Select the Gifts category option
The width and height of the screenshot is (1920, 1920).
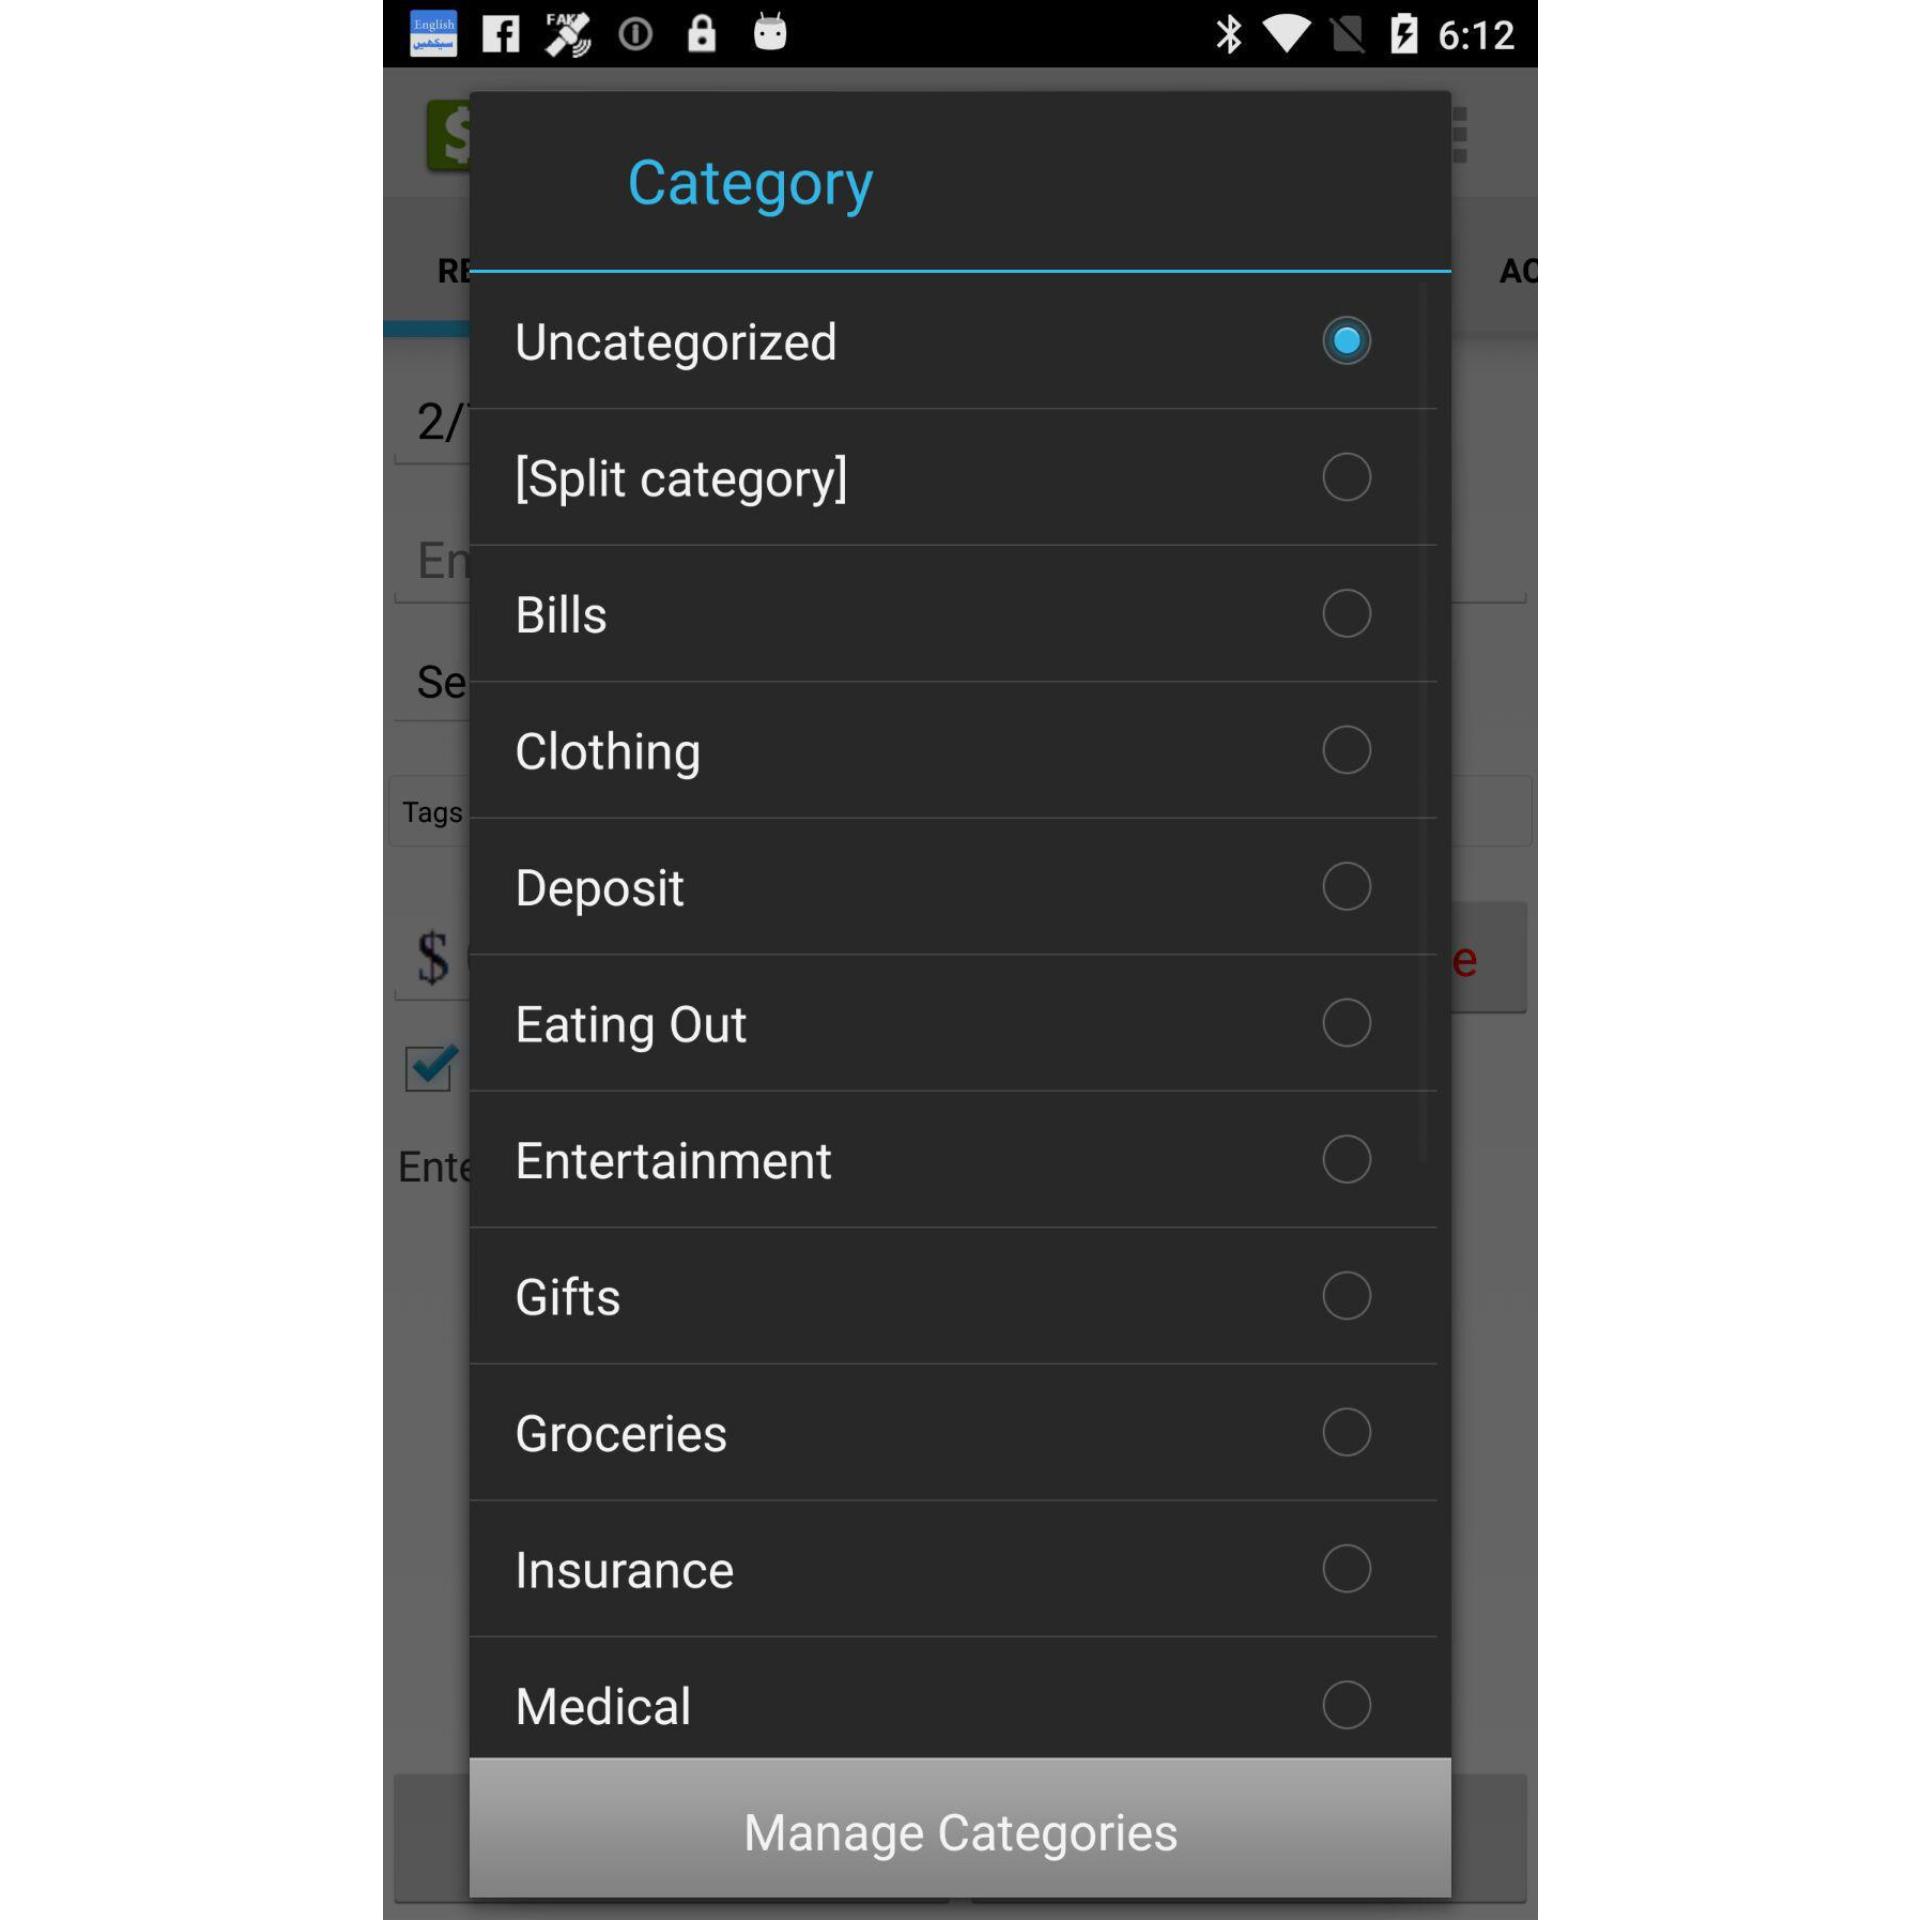(1347, 1296)
